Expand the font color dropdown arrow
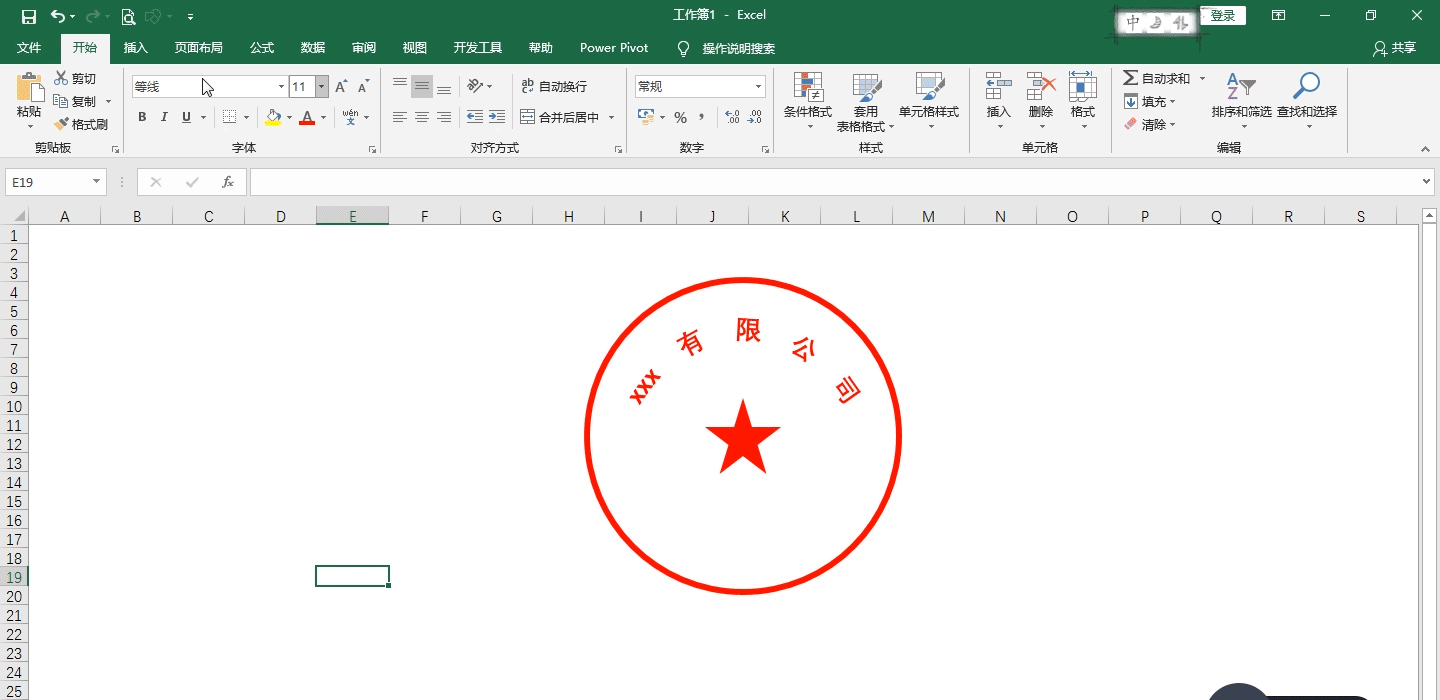Image resolution: width=1440 pixels, height=700 pixels. 323,117
